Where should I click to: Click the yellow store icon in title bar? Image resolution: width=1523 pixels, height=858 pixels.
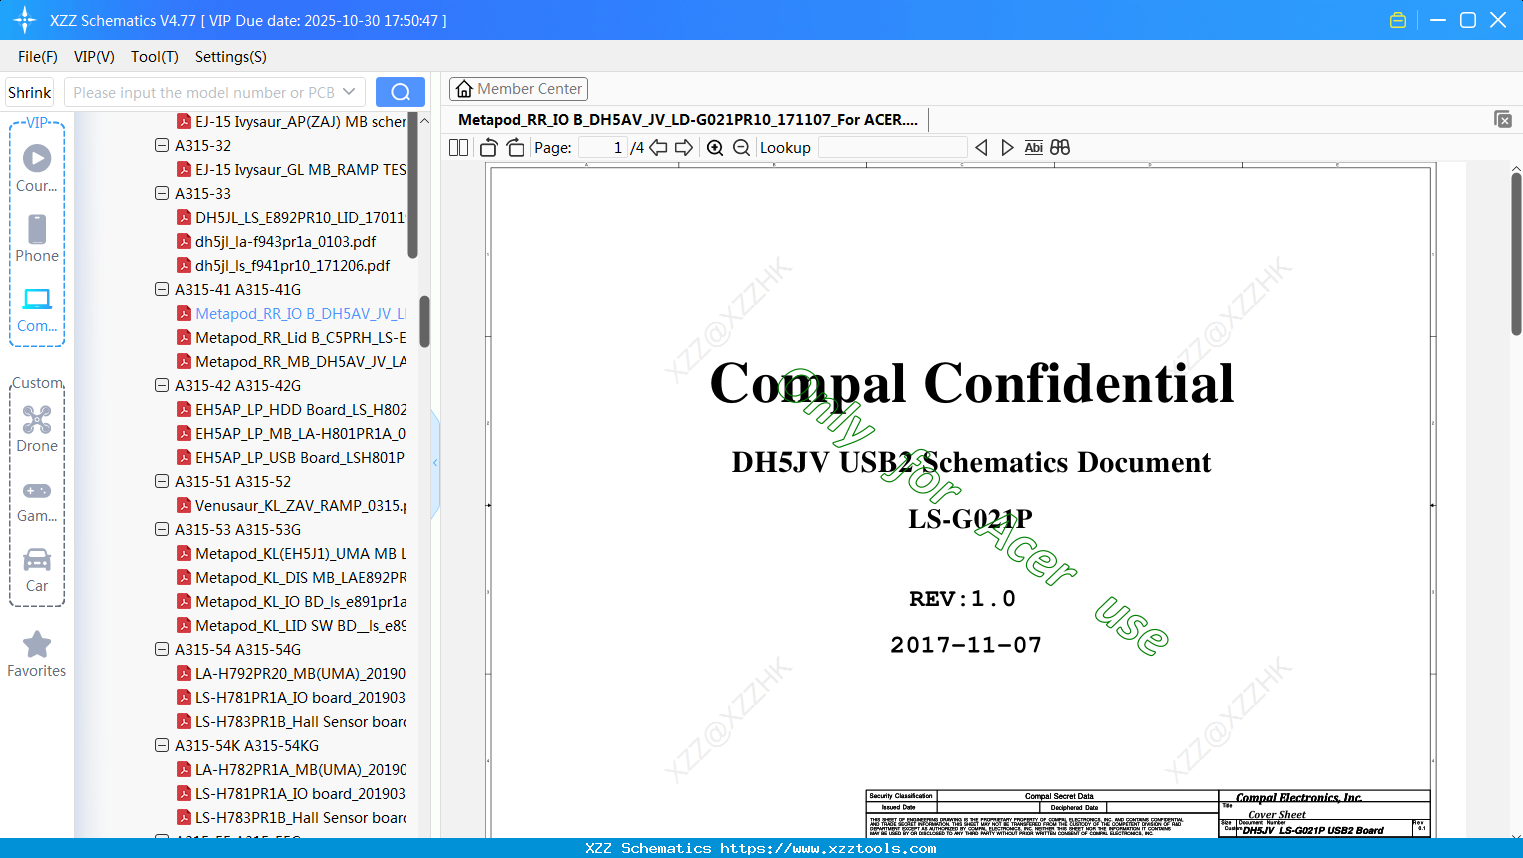point(1398,20)
